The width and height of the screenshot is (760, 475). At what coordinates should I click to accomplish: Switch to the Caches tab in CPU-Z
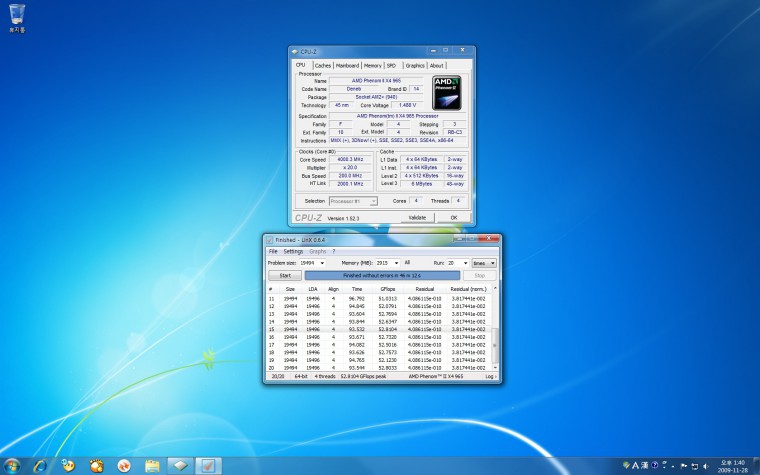[x=322, y=65]
